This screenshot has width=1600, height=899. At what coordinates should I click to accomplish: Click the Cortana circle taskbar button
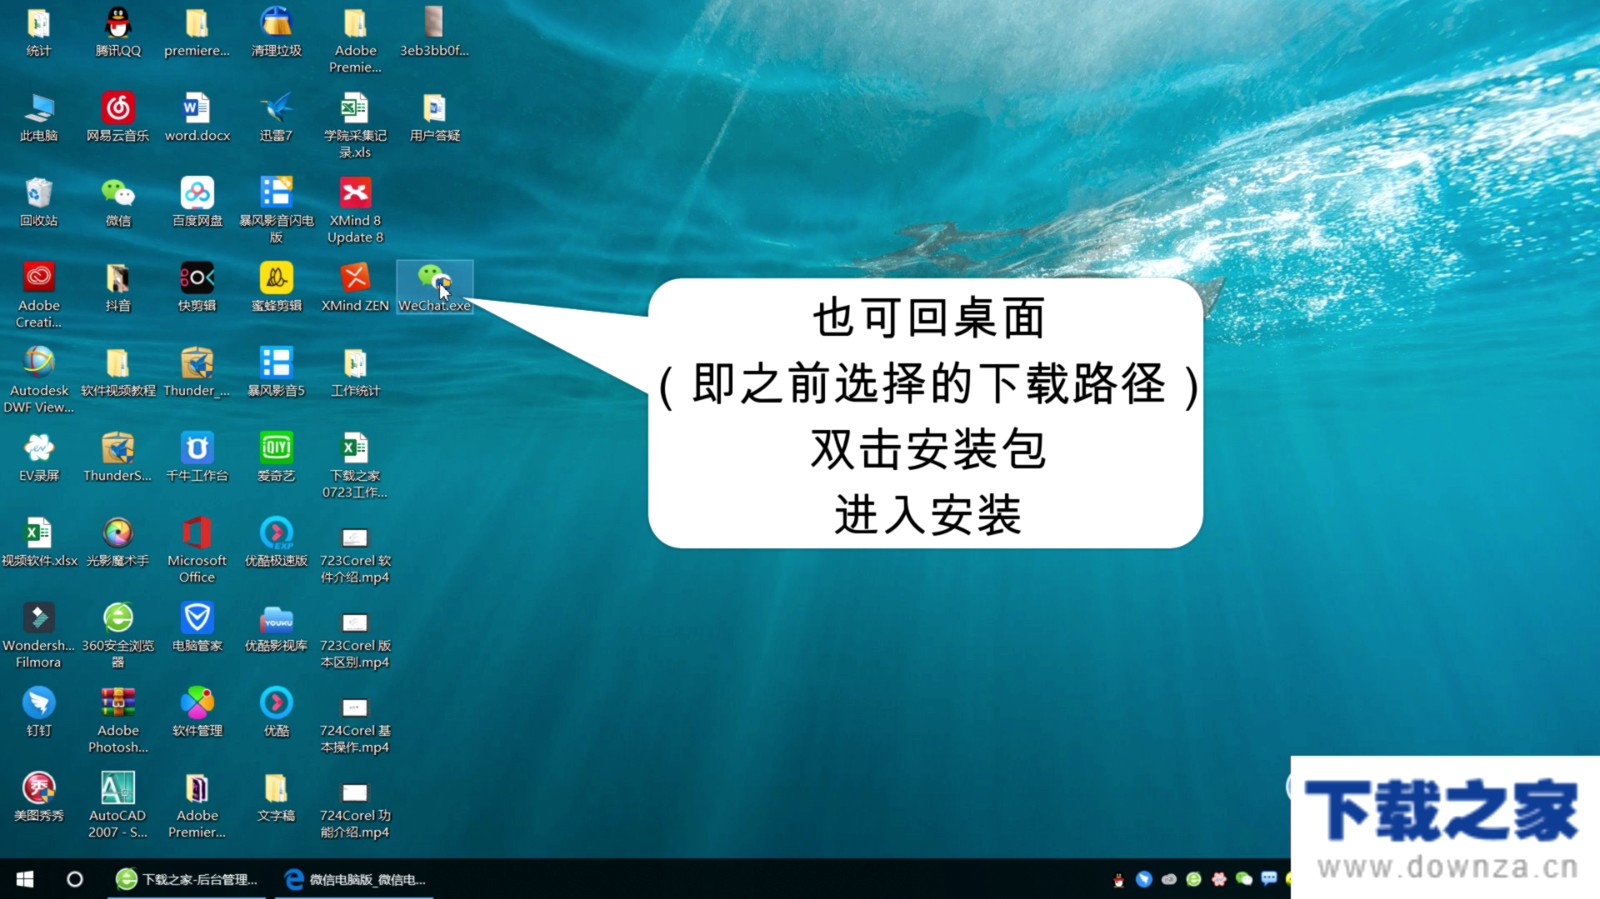[75, 879]
